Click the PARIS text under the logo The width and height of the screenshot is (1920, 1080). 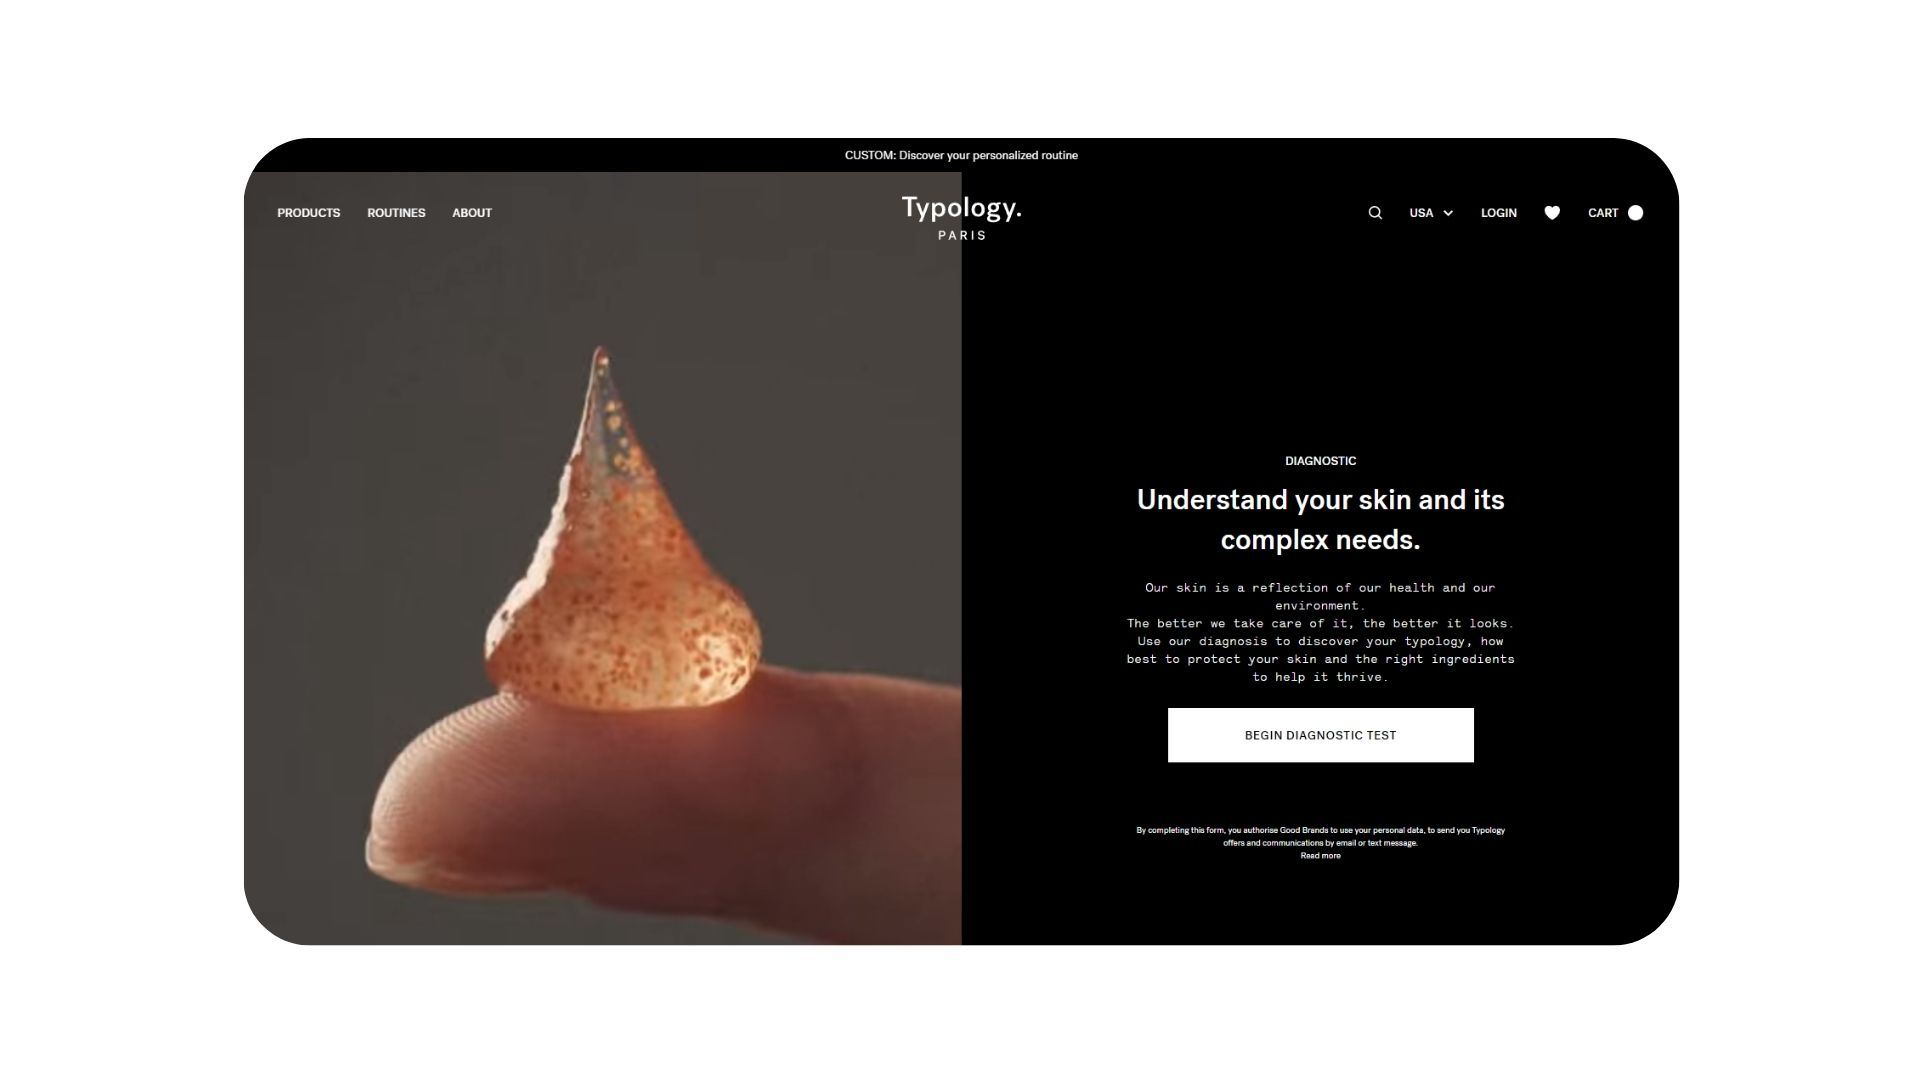[962, 236]
